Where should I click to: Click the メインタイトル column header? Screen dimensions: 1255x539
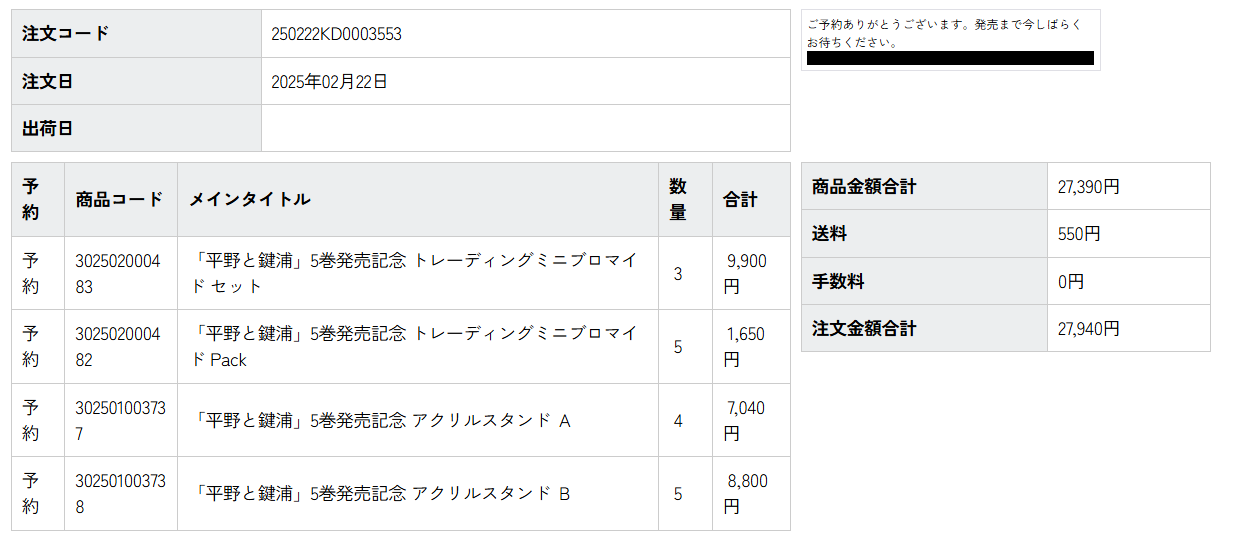click(x=250, y=199)
